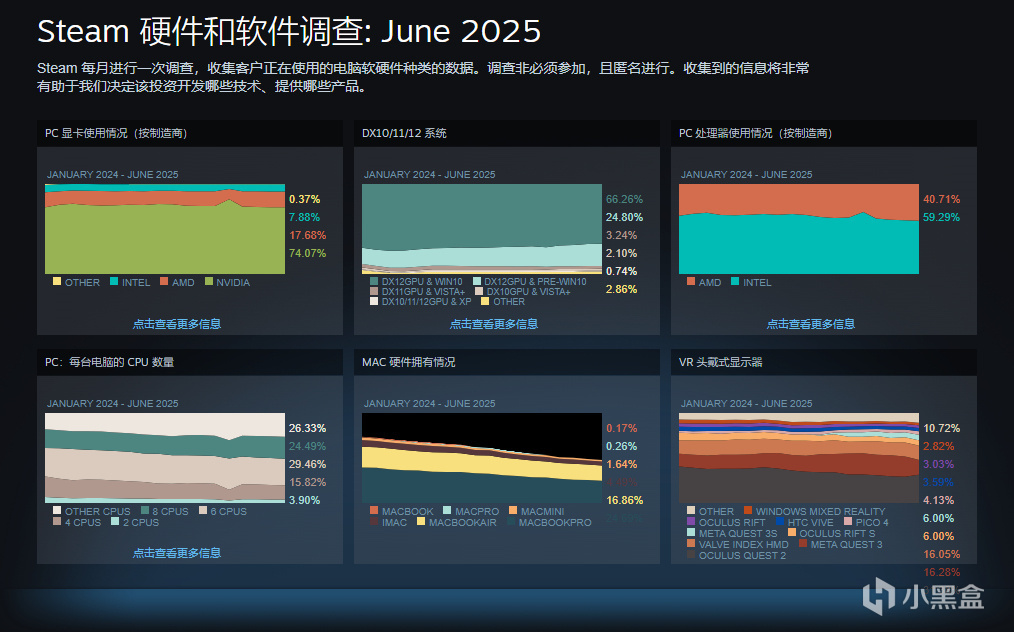Click the META QUEST 3 legend swatch
Image resolution: width=1014 pixels, height=632 pixels.
pos(803,543)
